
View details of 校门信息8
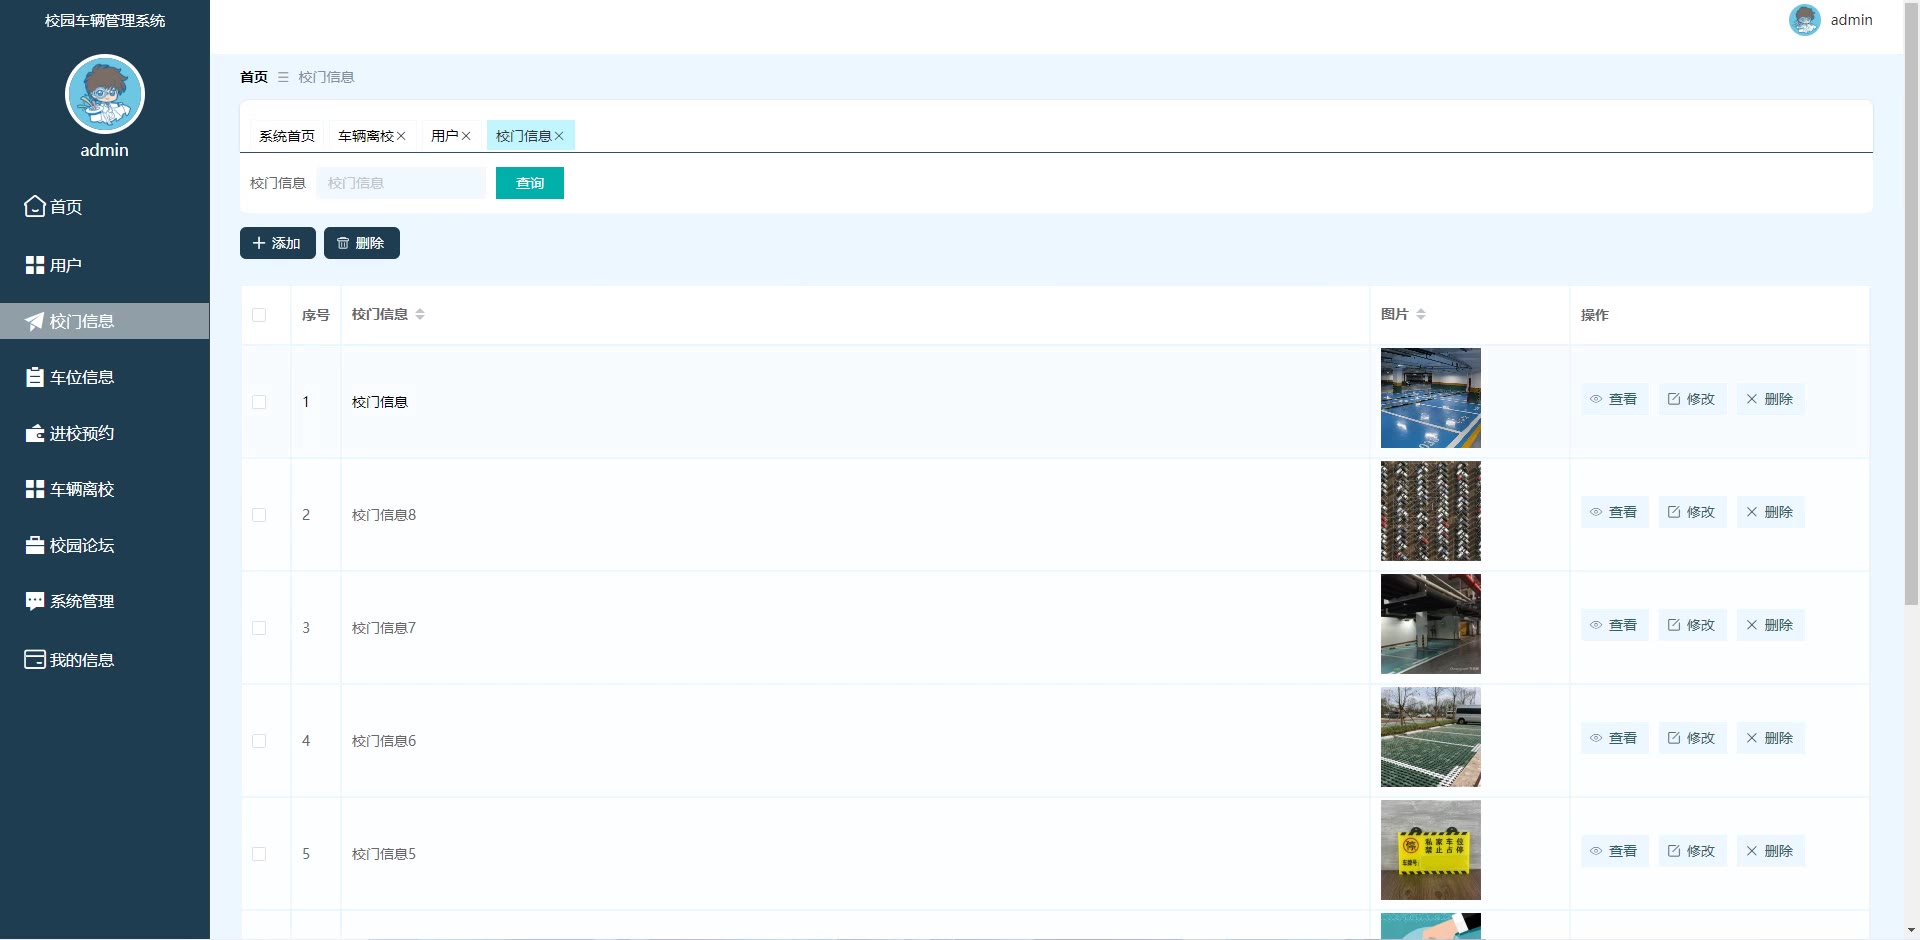[1614, 512]
